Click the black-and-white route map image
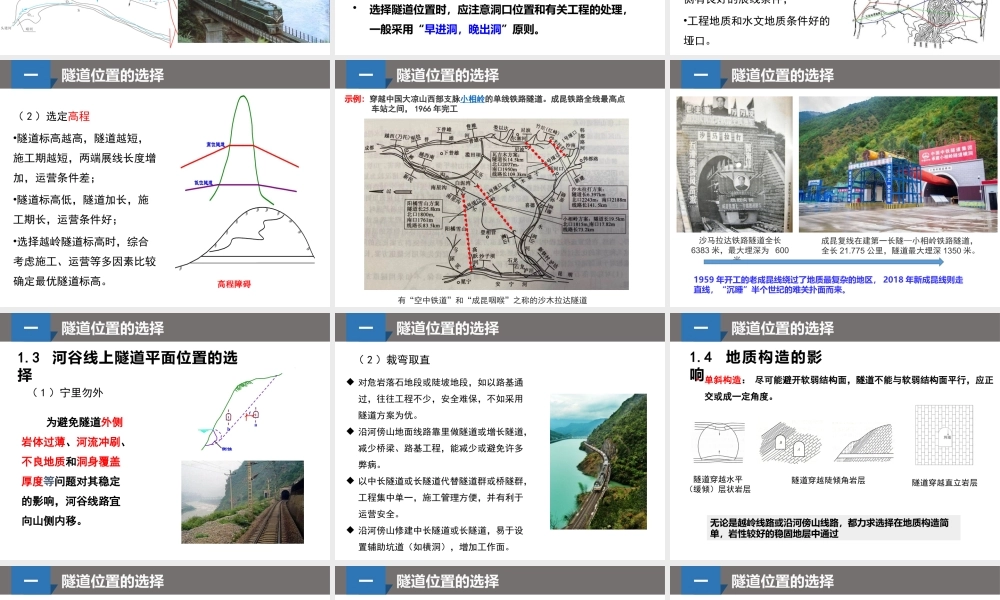 (x=496, y=204)
